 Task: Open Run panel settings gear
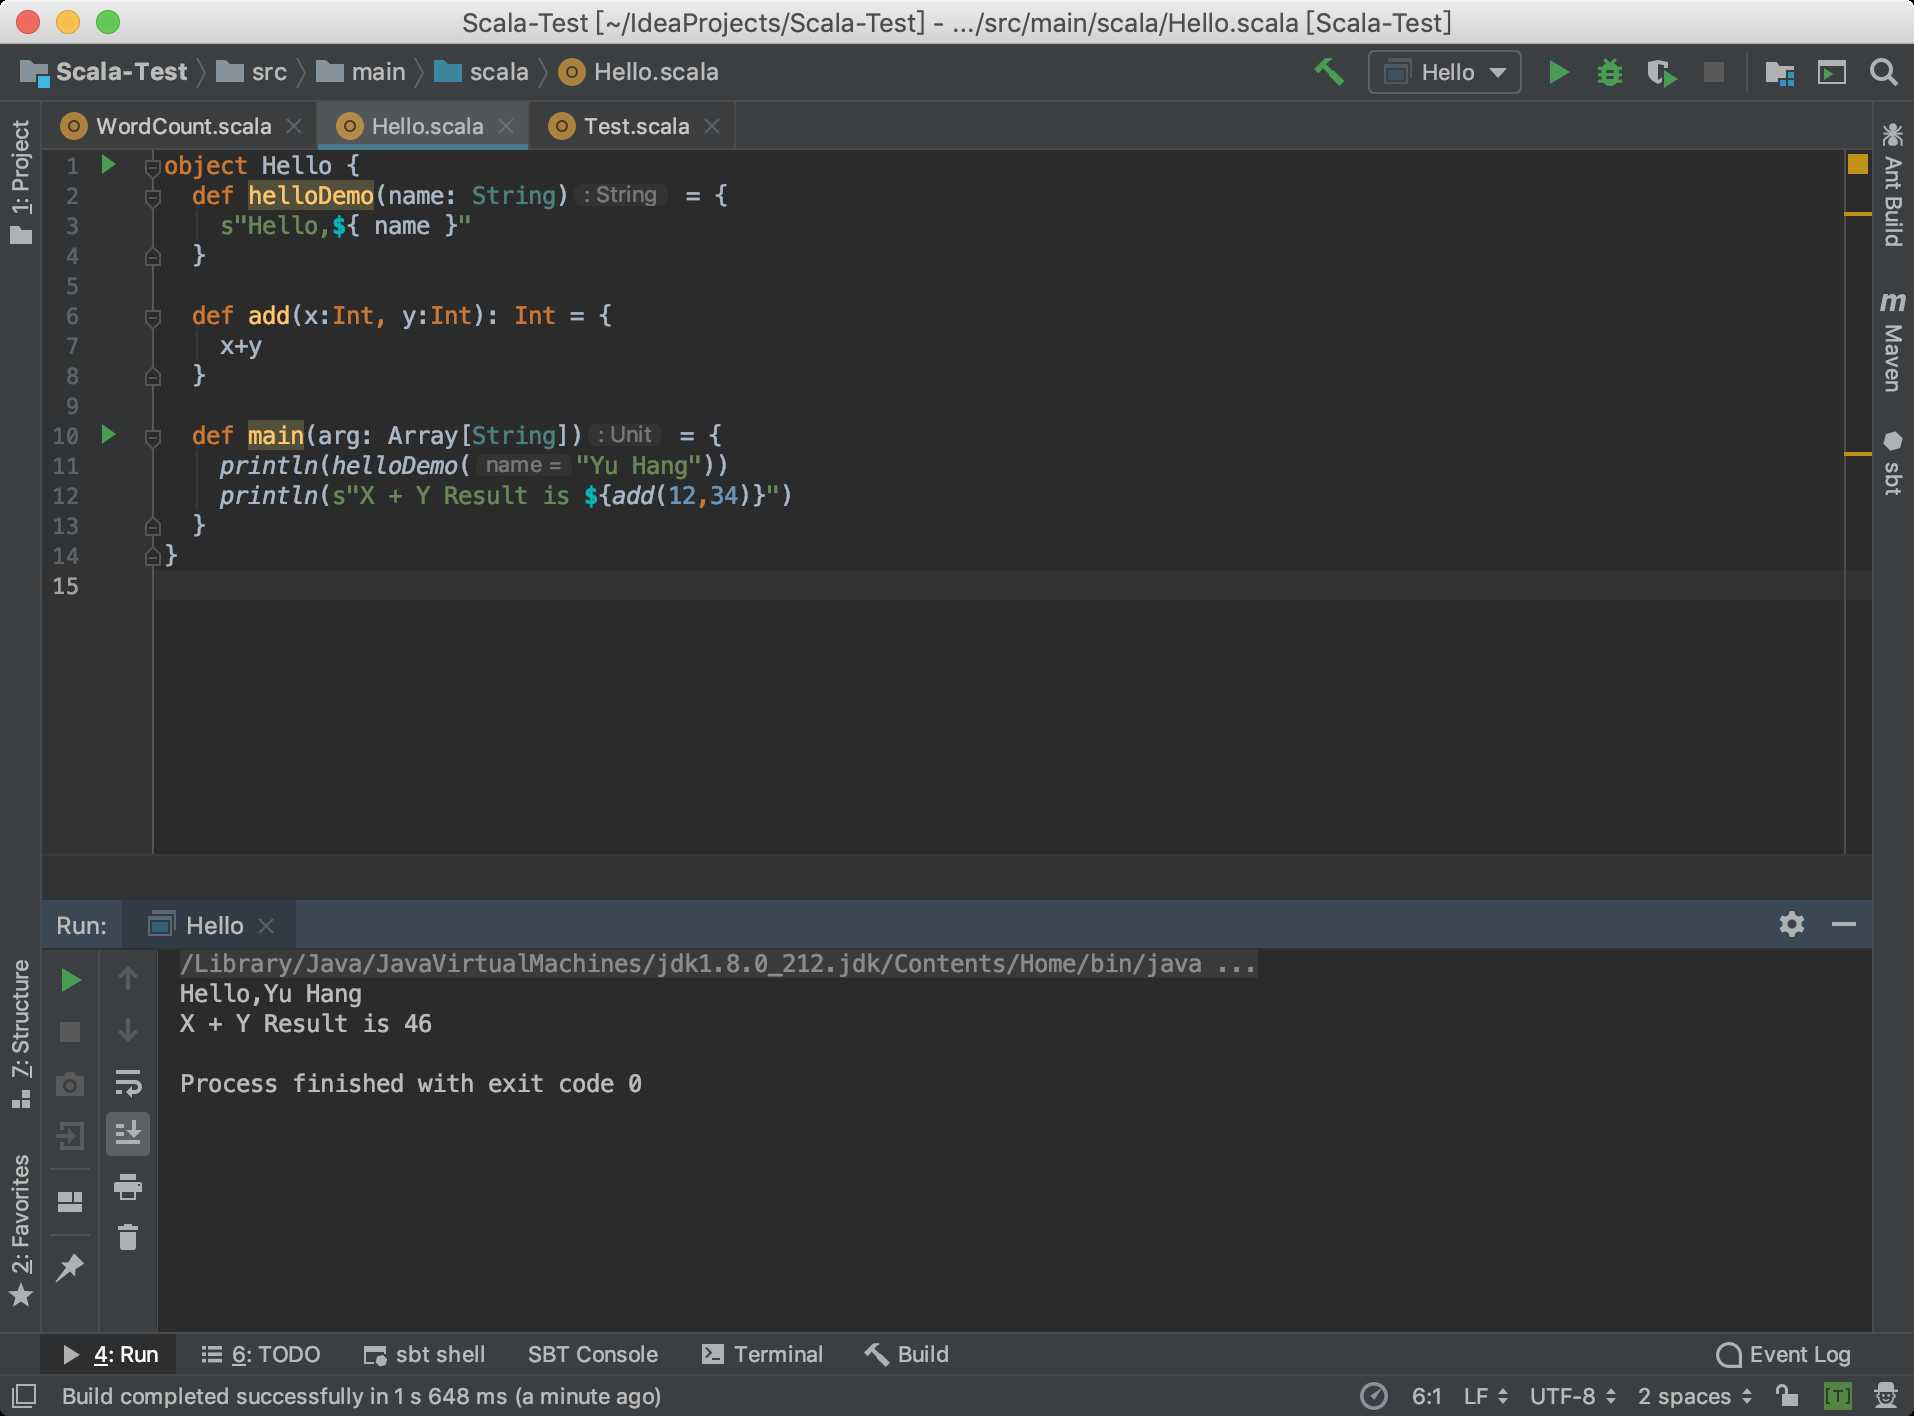coord(1792,924)
